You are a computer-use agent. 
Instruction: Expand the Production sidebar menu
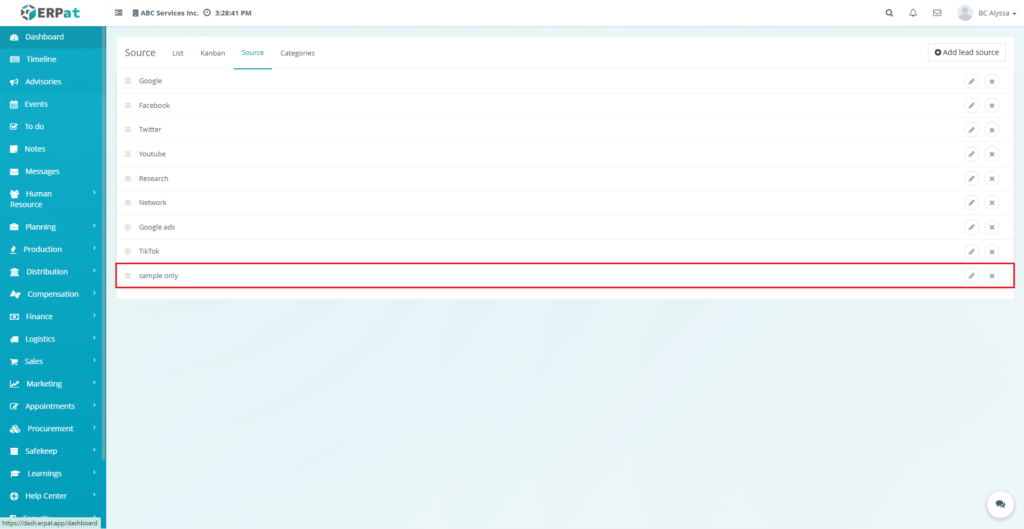pos(53,249)
